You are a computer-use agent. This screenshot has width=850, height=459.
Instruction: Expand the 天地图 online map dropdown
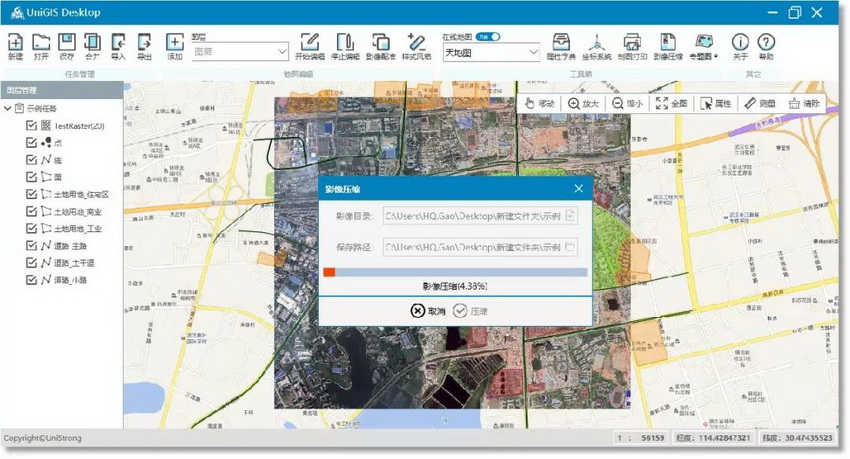[490, 51]
